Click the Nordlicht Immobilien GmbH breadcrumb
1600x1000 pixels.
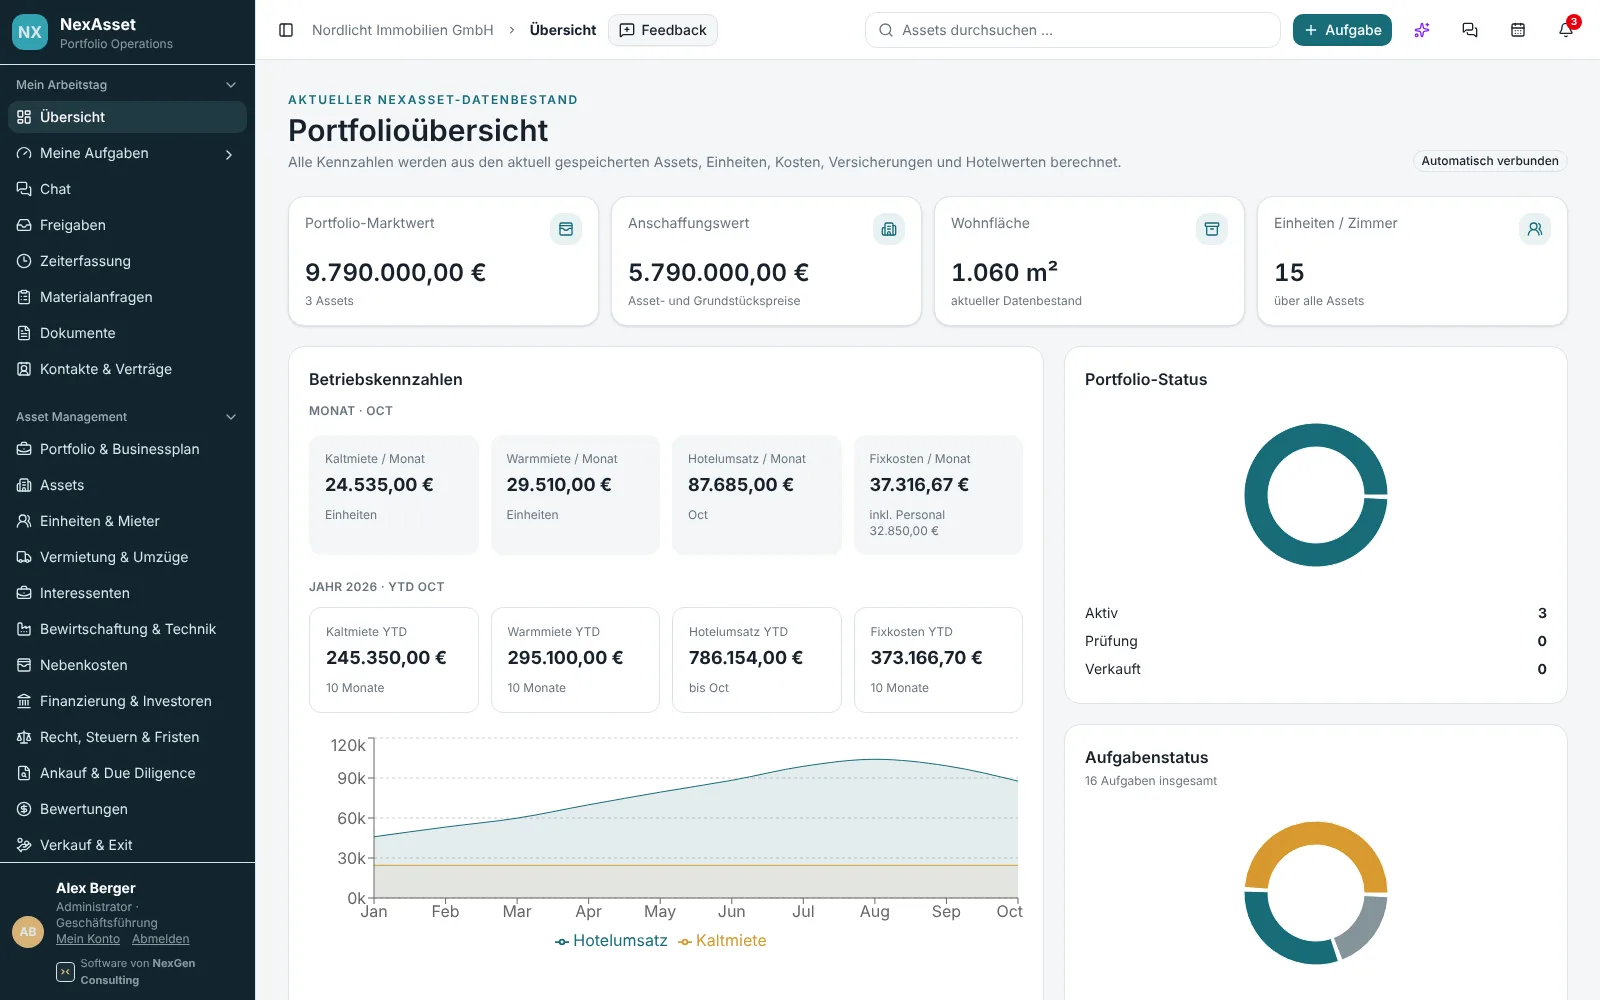[403, 30]
